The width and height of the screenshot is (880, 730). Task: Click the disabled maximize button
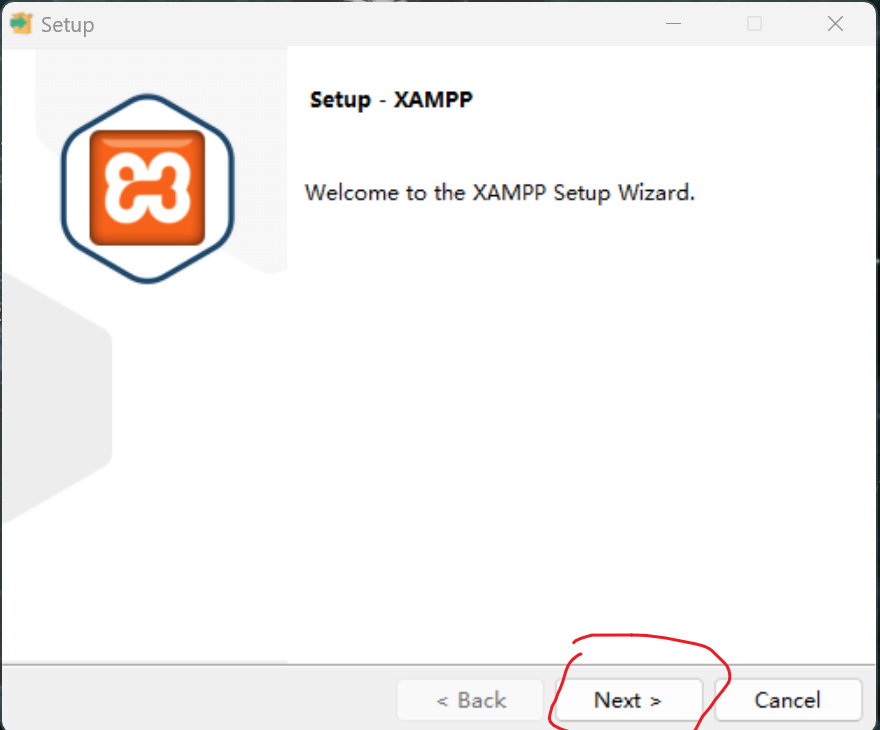[x=754, y=24]
